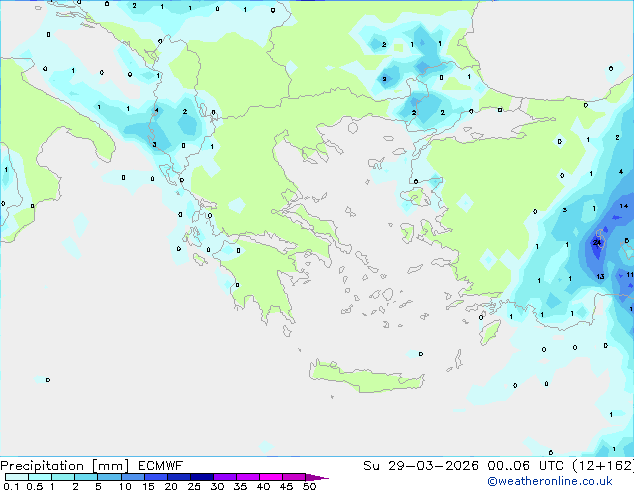Click the '25' legend scale label
The image size is (634, 490).
coord(194,486)
